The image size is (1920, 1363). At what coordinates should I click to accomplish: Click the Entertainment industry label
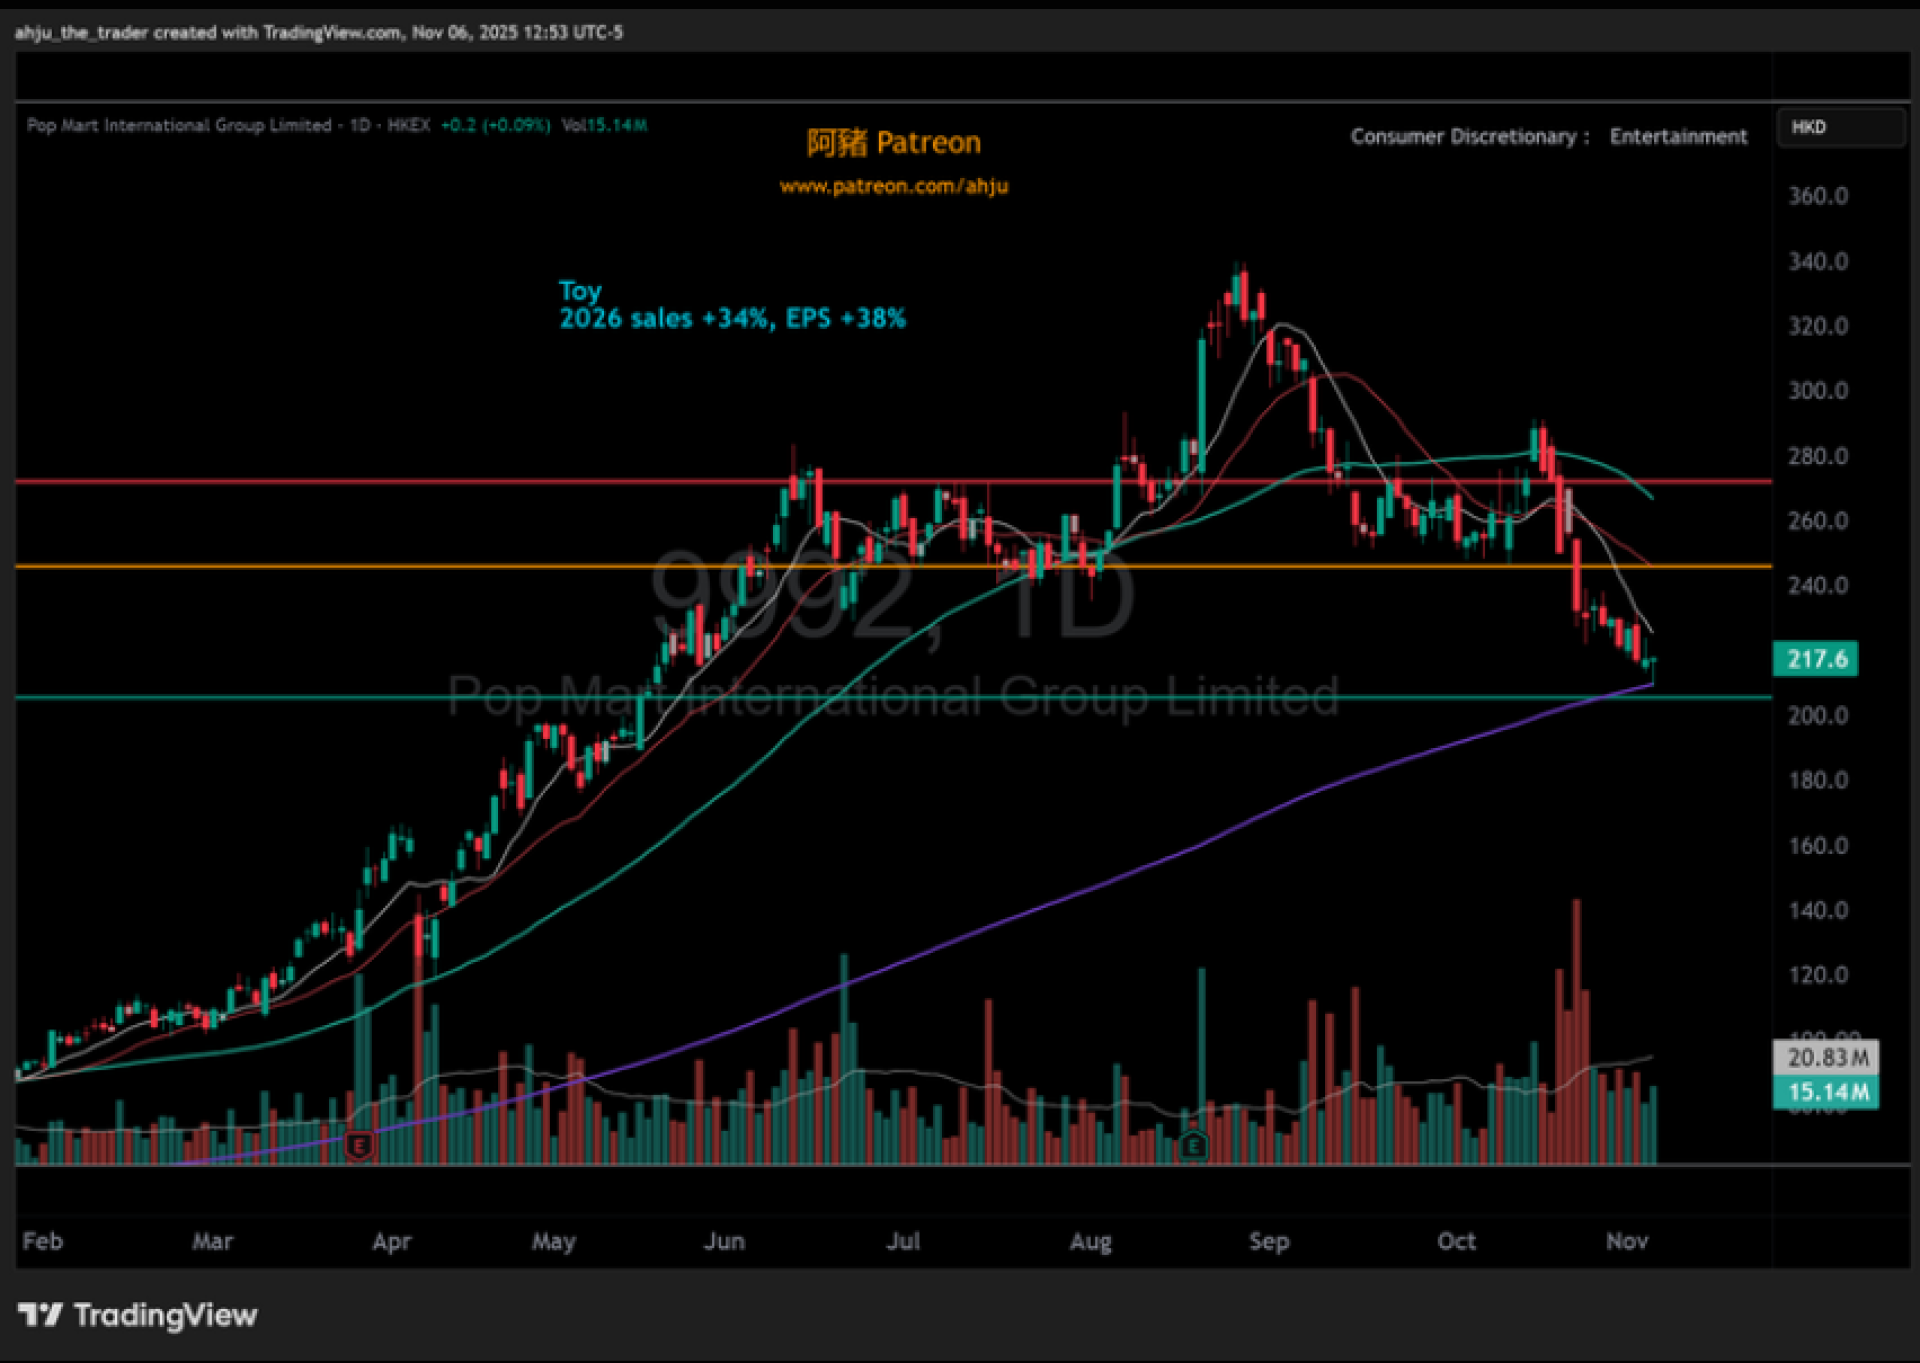pos(1678,136)
